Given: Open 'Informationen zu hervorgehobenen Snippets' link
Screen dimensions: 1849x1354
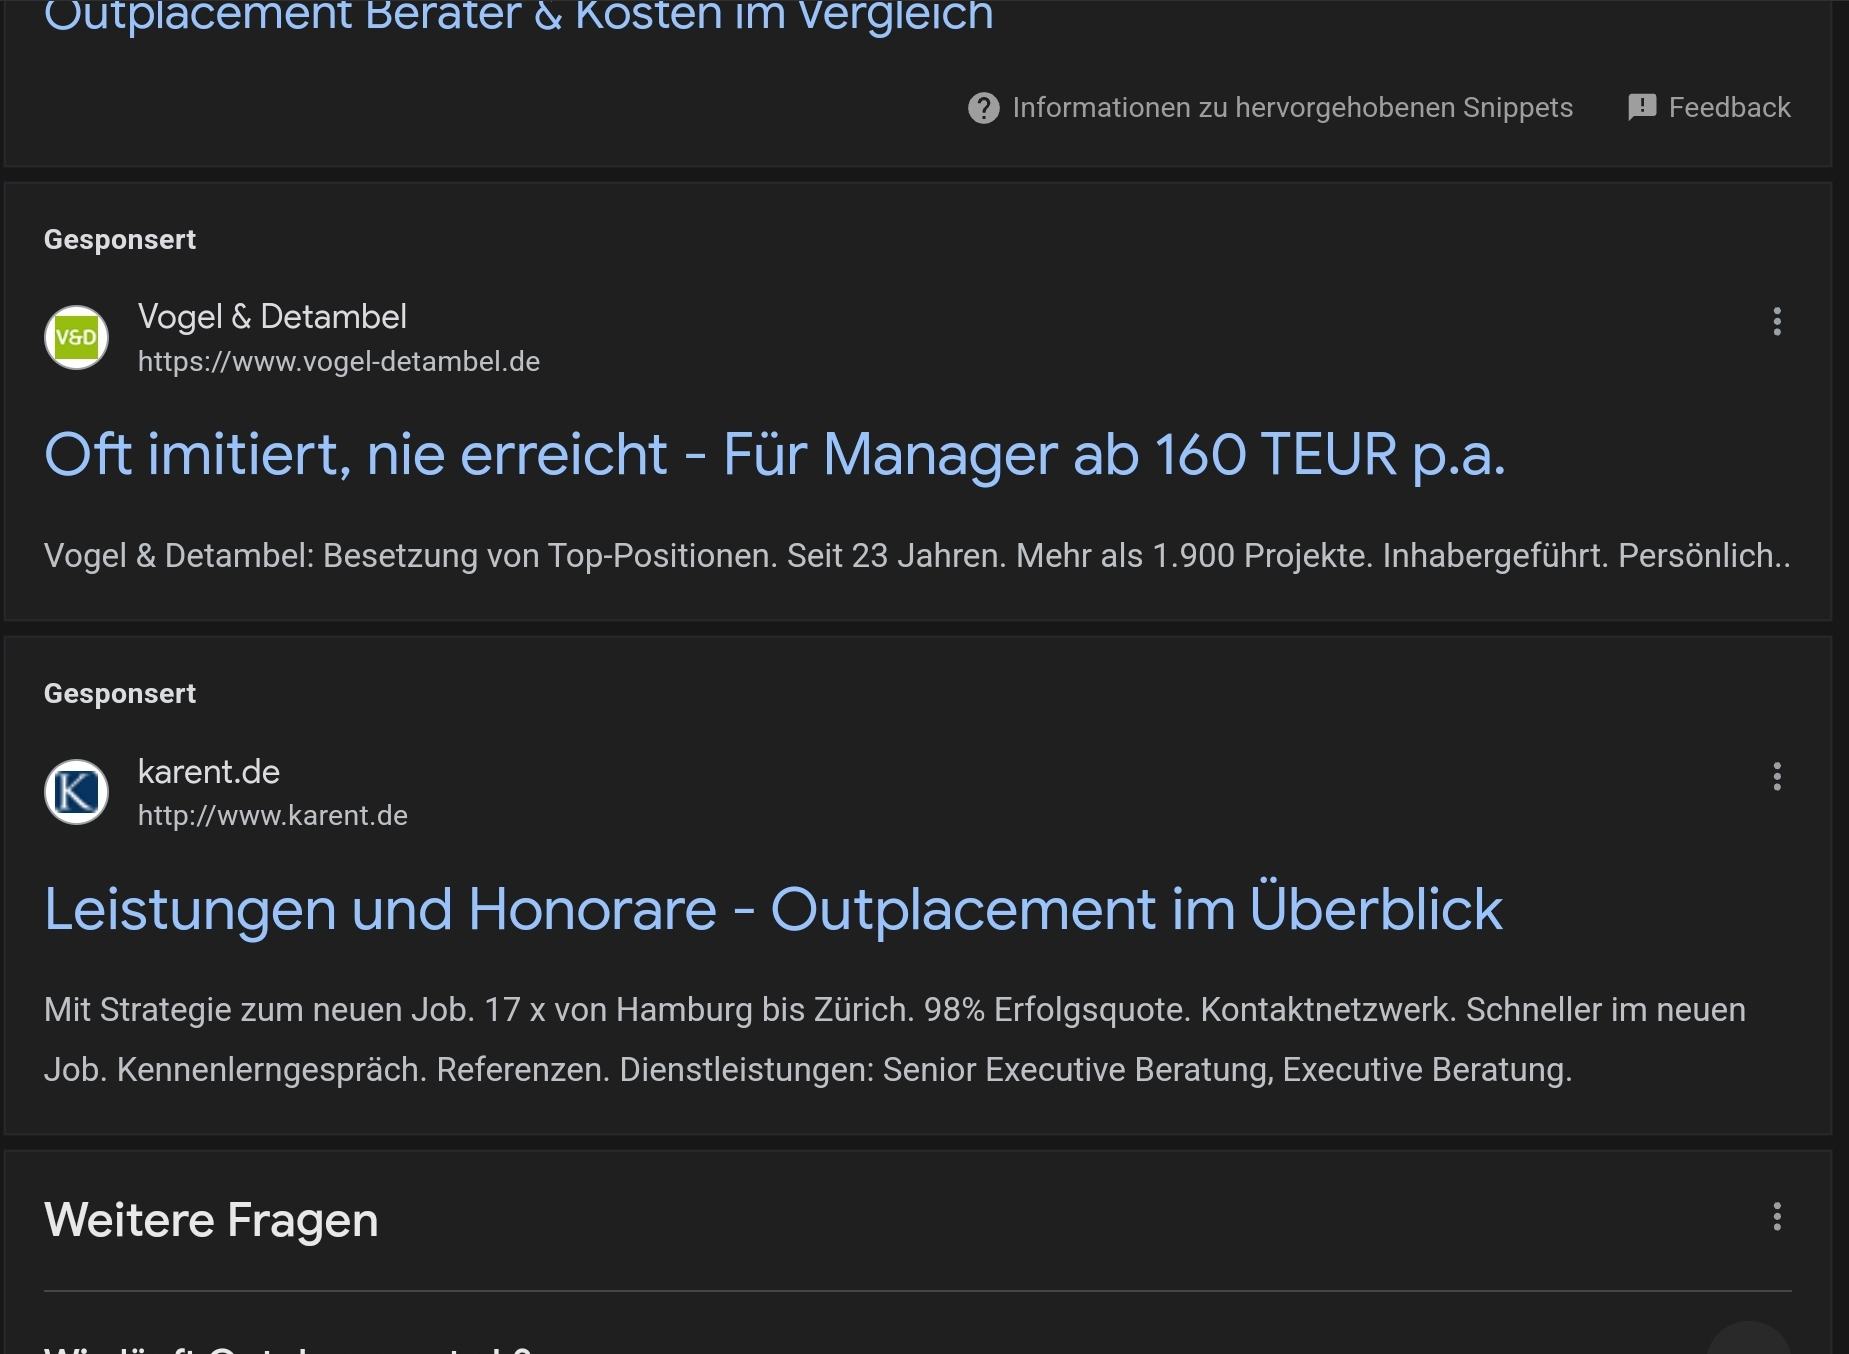Looking at the screenshot, I should coord(1292,108).
